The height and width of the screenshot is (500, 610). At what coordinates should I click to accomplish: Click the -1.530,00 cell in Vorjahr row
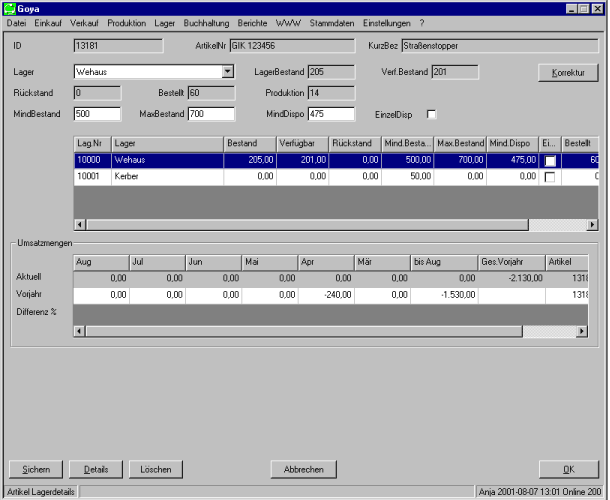tap(444, 295)
